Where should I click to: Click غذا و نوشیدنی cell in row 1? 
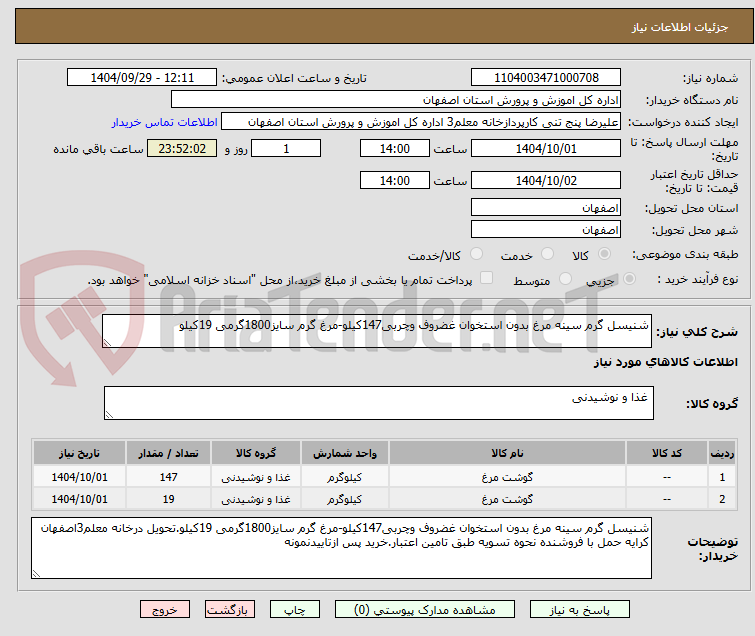pyautogui.click(x=256, y=477)
